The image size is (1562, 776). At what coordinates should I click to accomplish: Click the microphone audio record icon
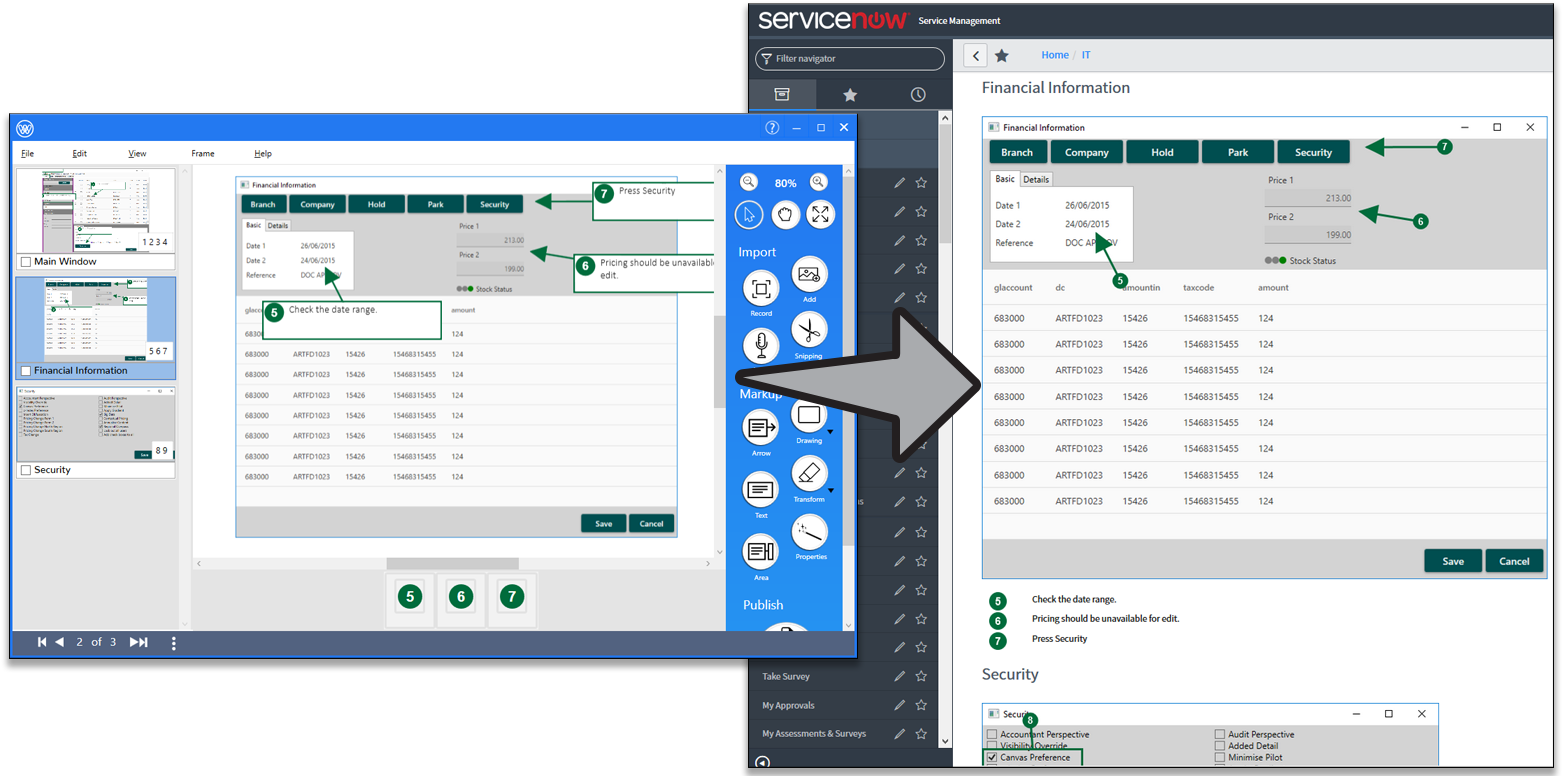pyautogui.click(x=761, y=345)
